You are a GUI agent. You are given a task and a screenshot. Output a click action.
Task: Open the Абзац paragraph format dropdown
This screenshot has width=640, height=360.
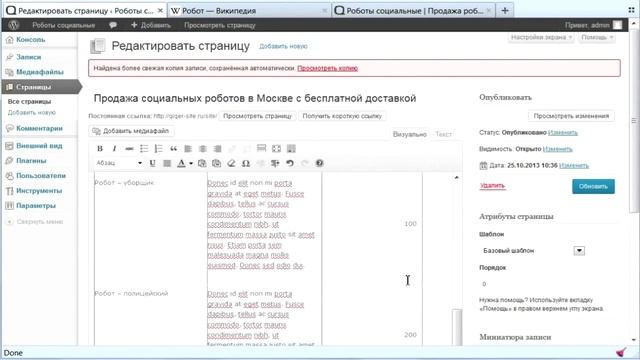coord(119,163)
